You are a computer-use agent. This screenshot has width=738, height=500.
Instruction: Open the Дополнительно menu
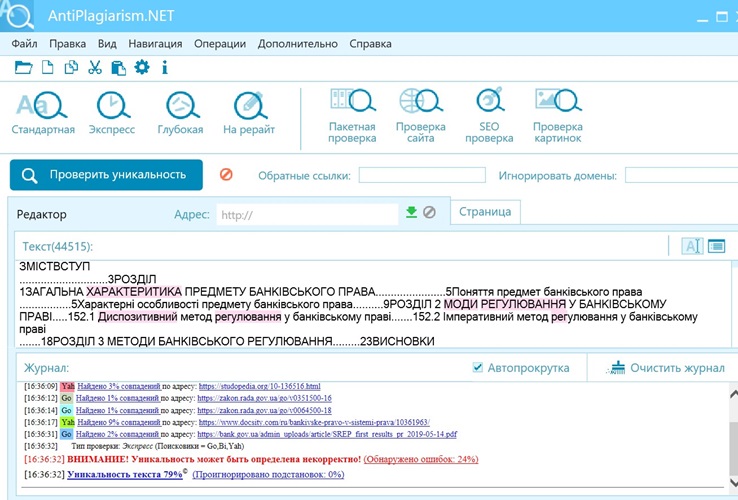click(297, 44)
